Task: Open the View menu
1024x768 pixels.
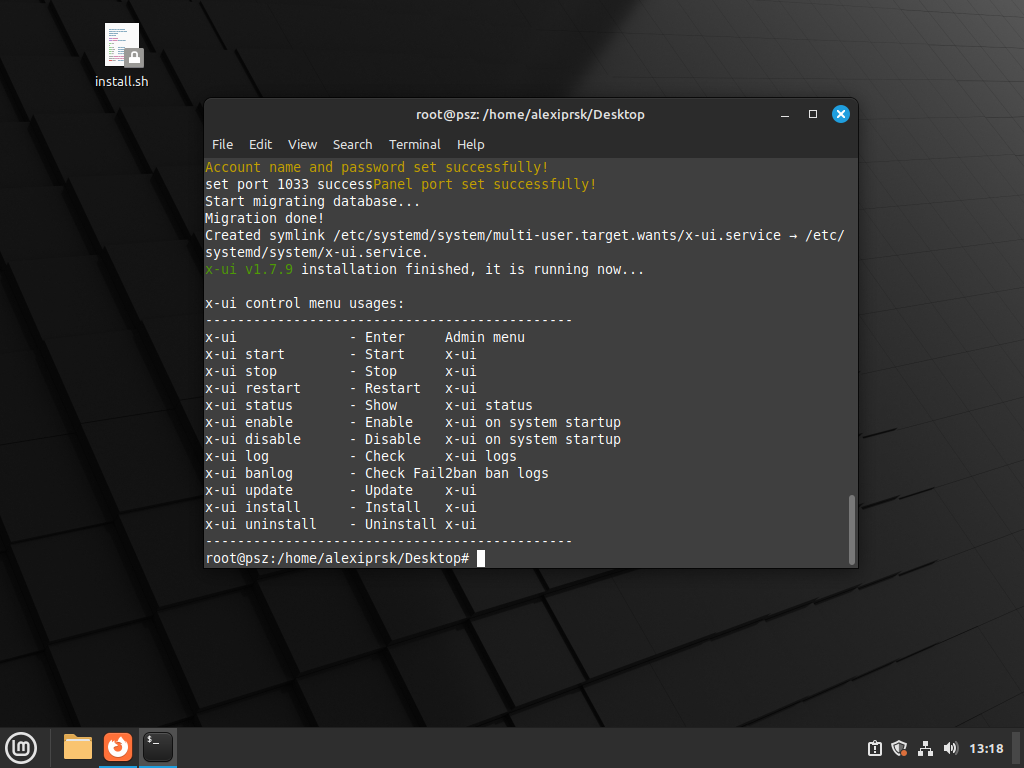Action: coord(302,144)
